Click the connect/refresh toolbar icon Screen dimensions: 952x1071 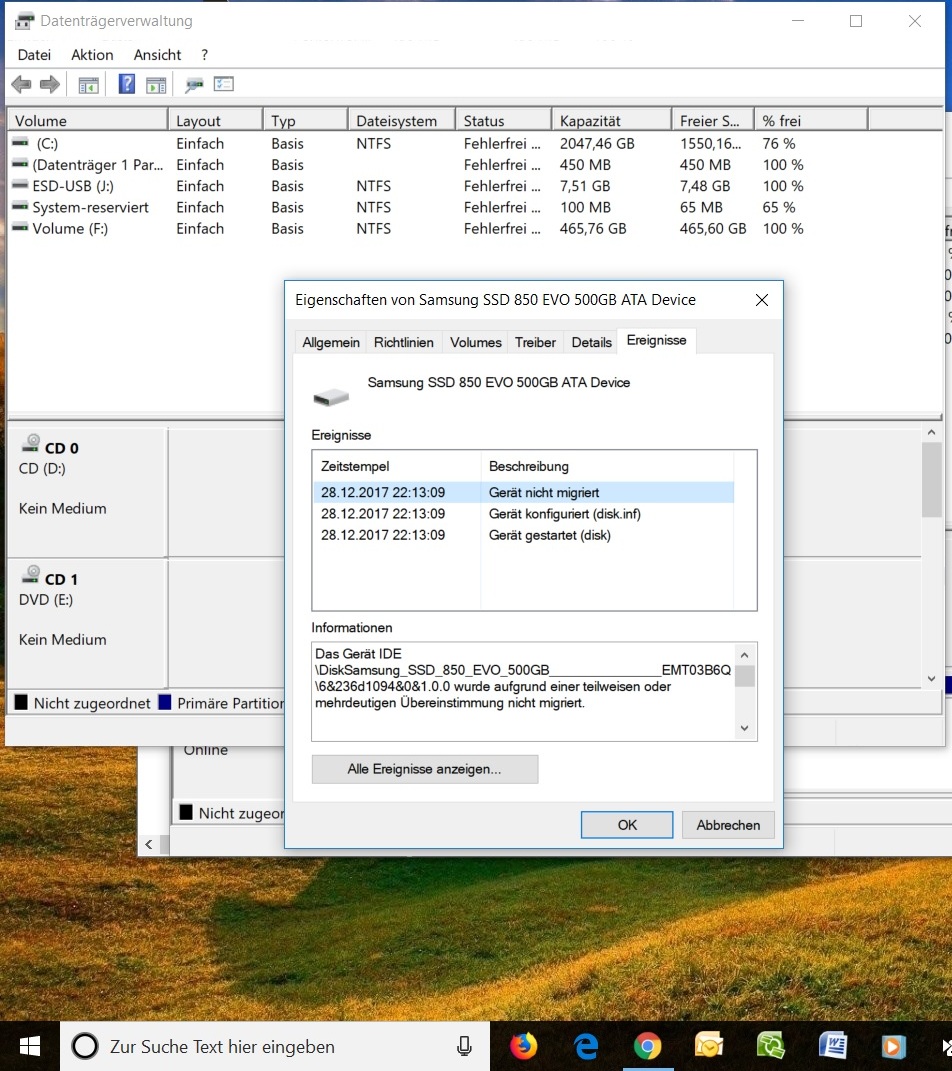tap(194, 85)
